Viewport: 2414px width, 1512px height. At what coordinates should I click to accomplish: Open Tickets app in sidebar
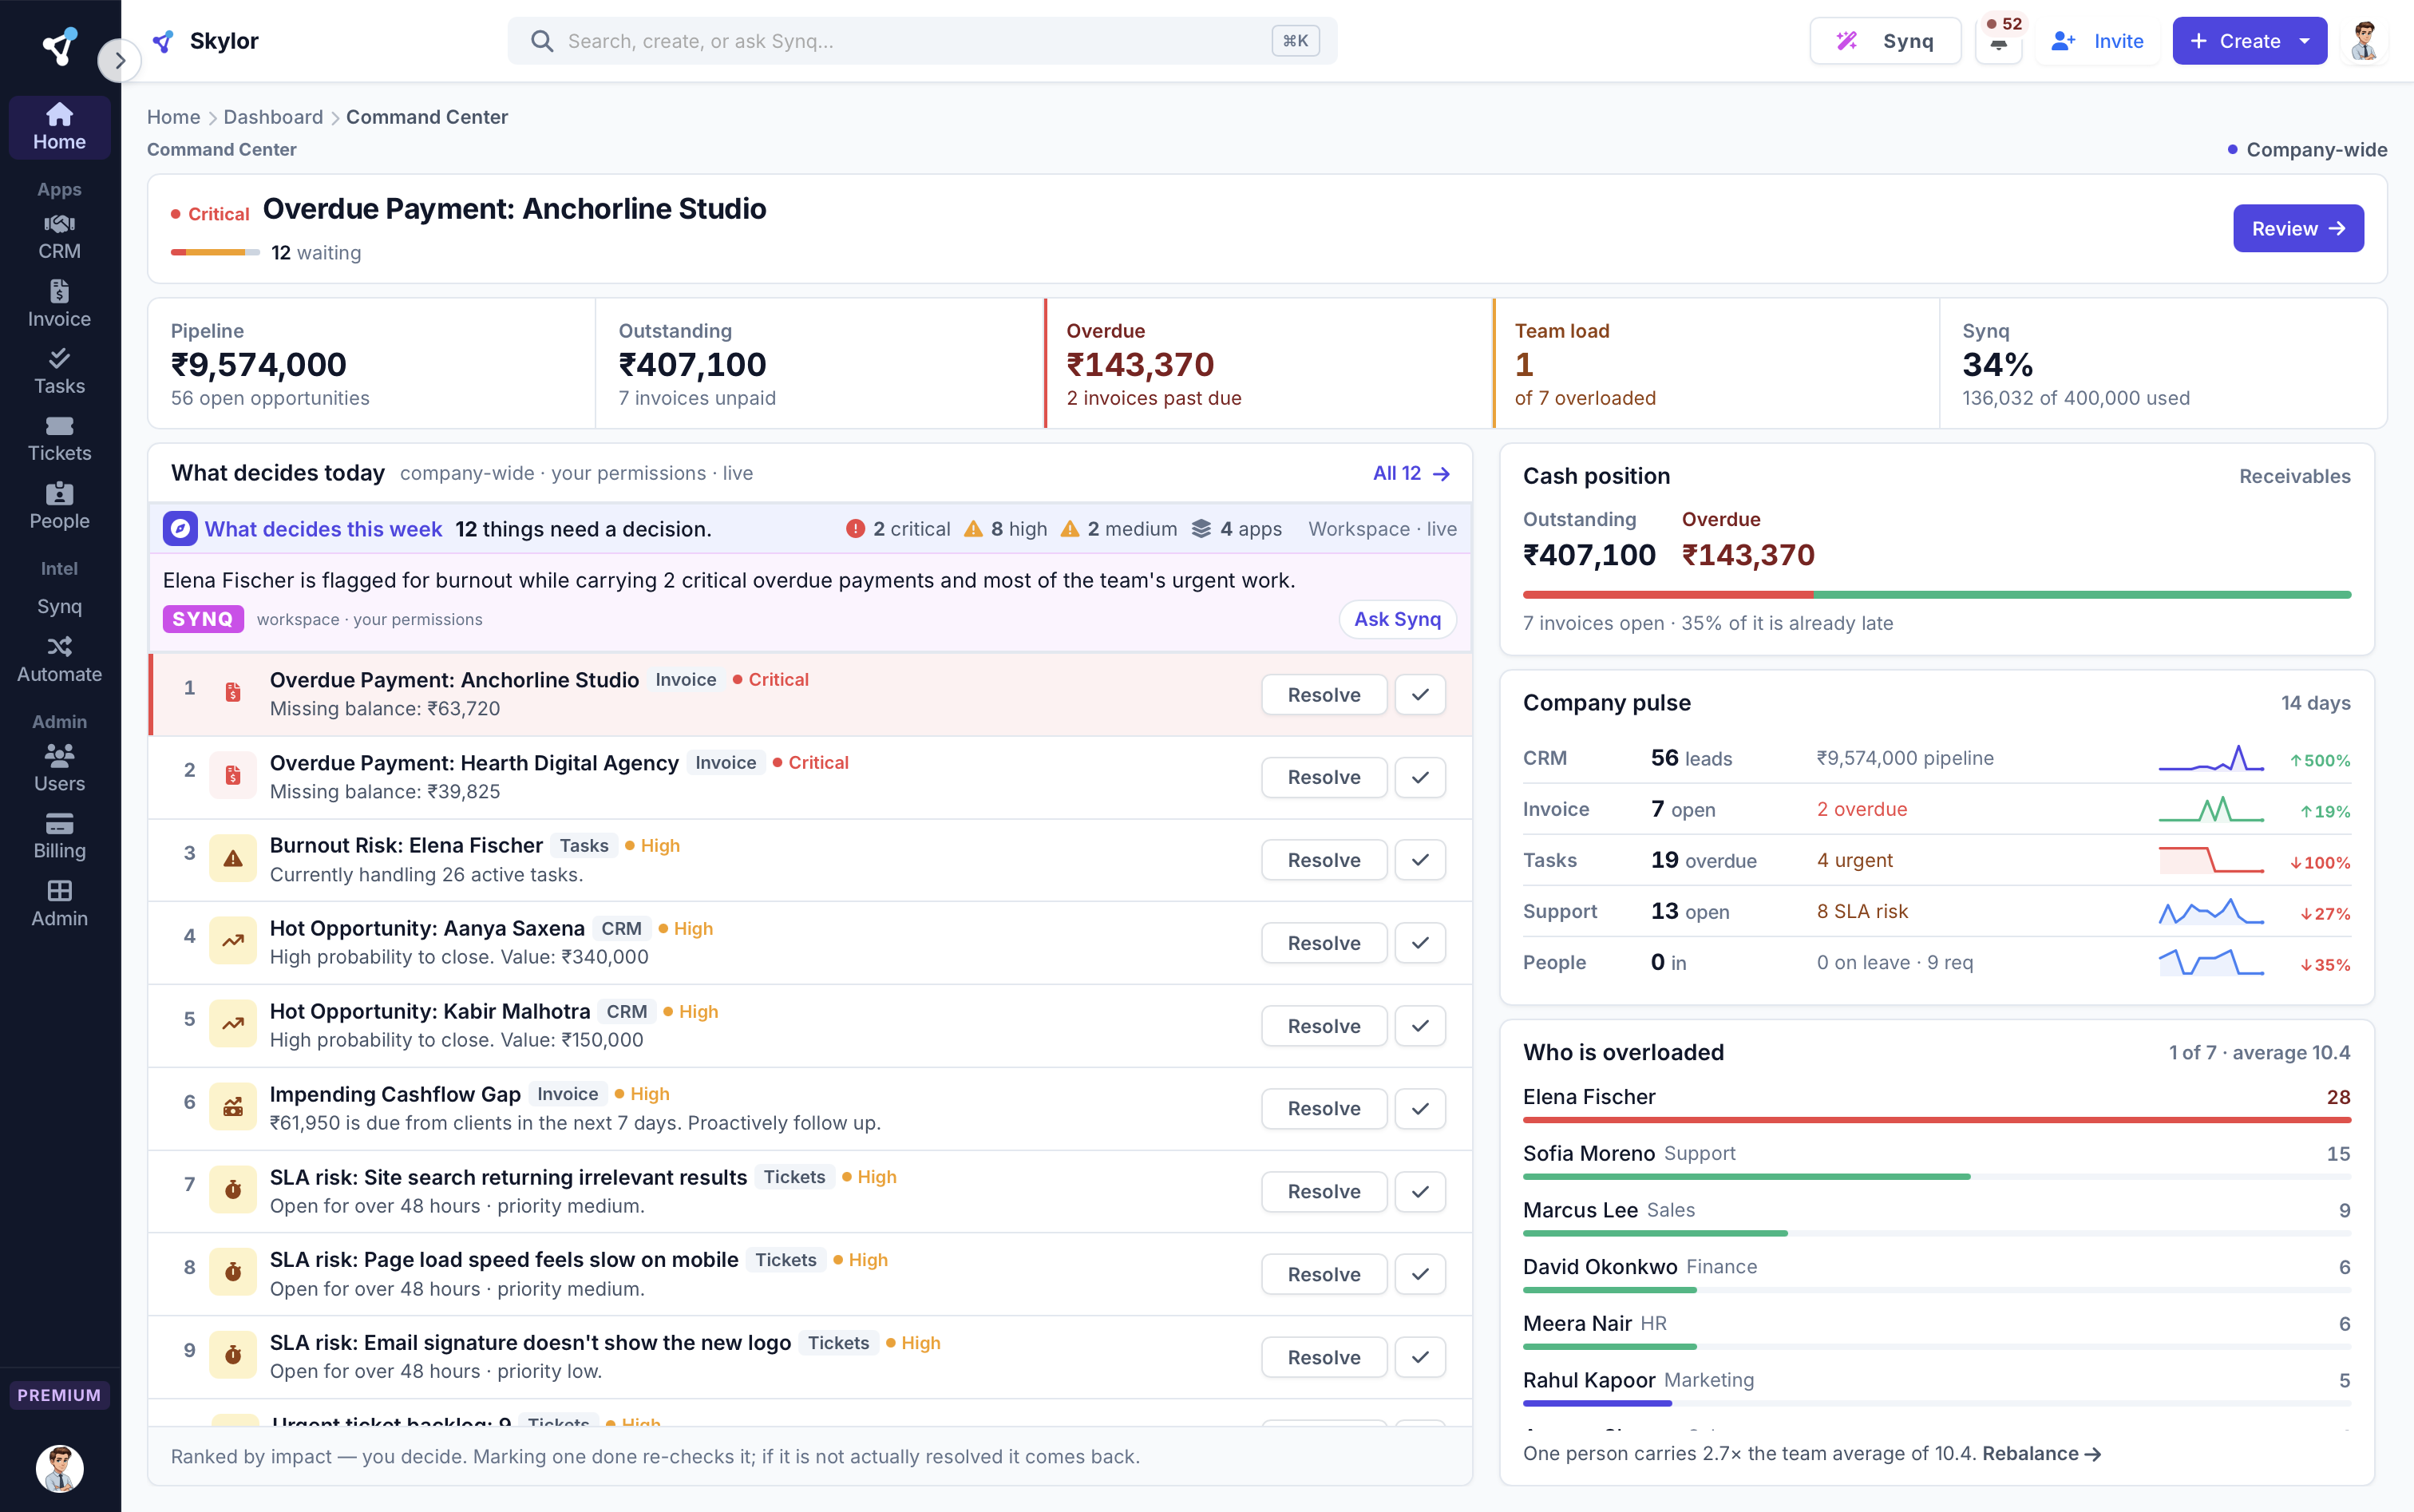(x=59, y=439)
